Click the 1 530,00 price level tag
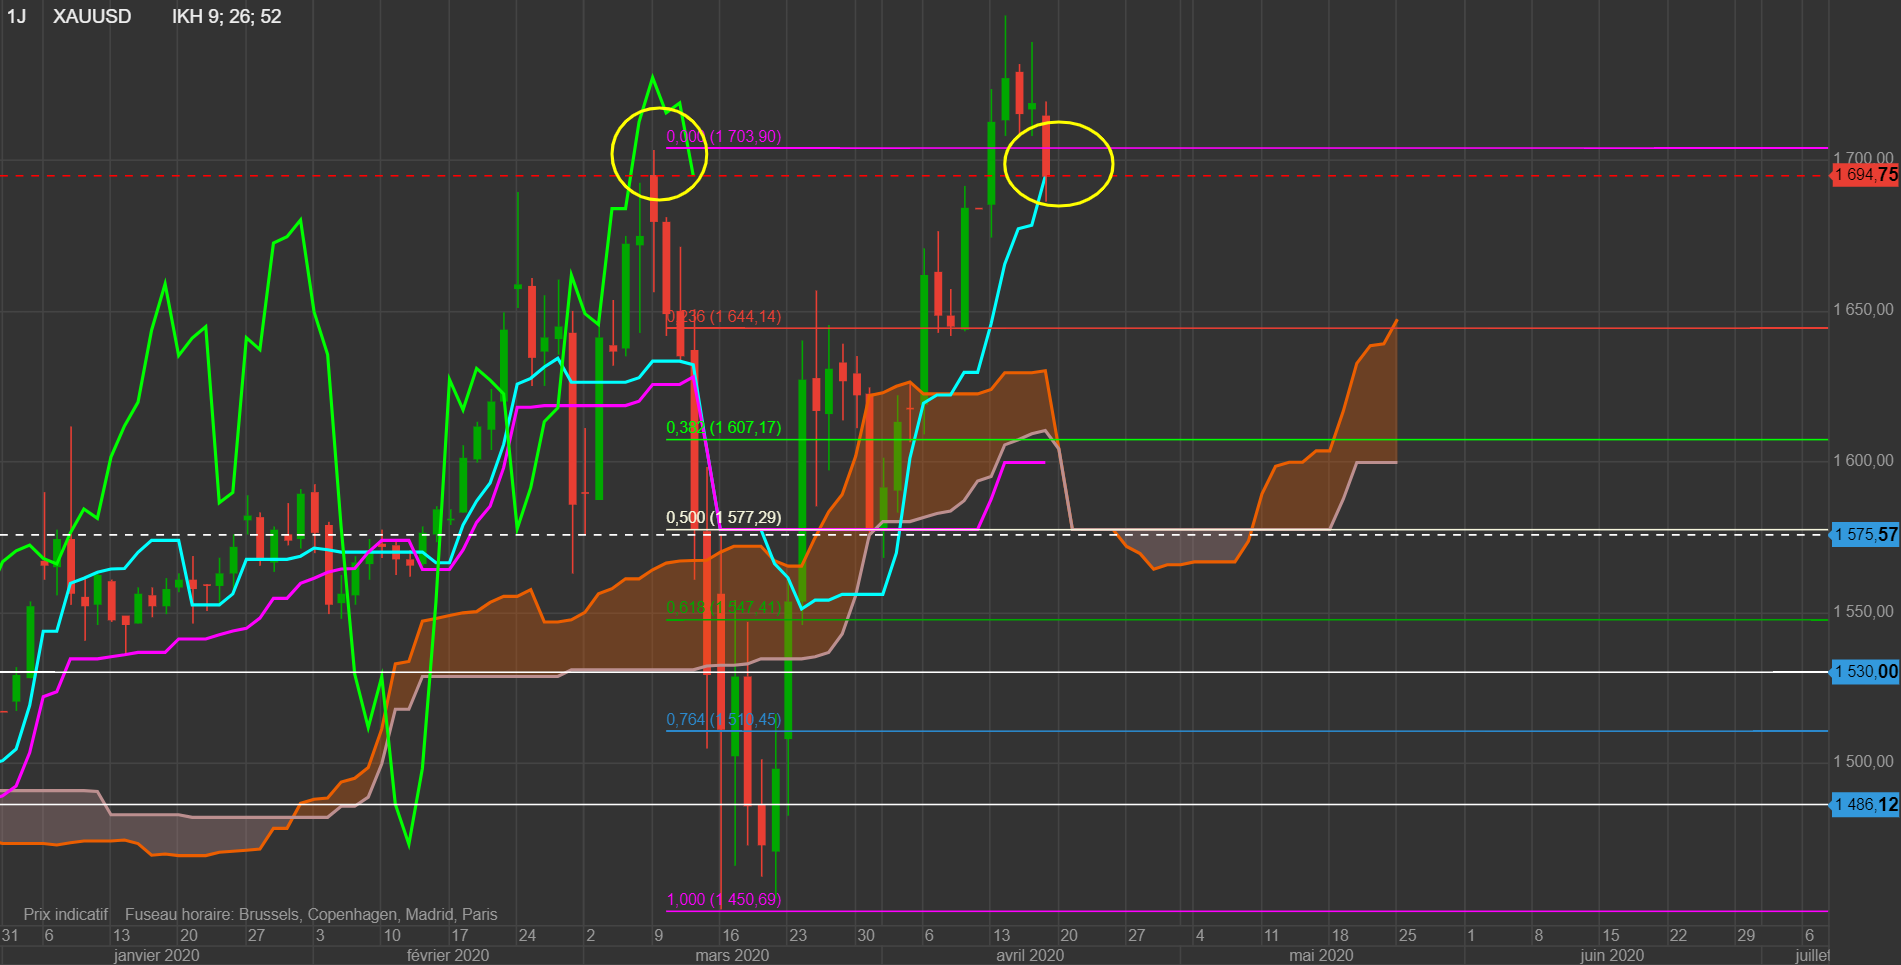1901x965 pixels. 1865,672
